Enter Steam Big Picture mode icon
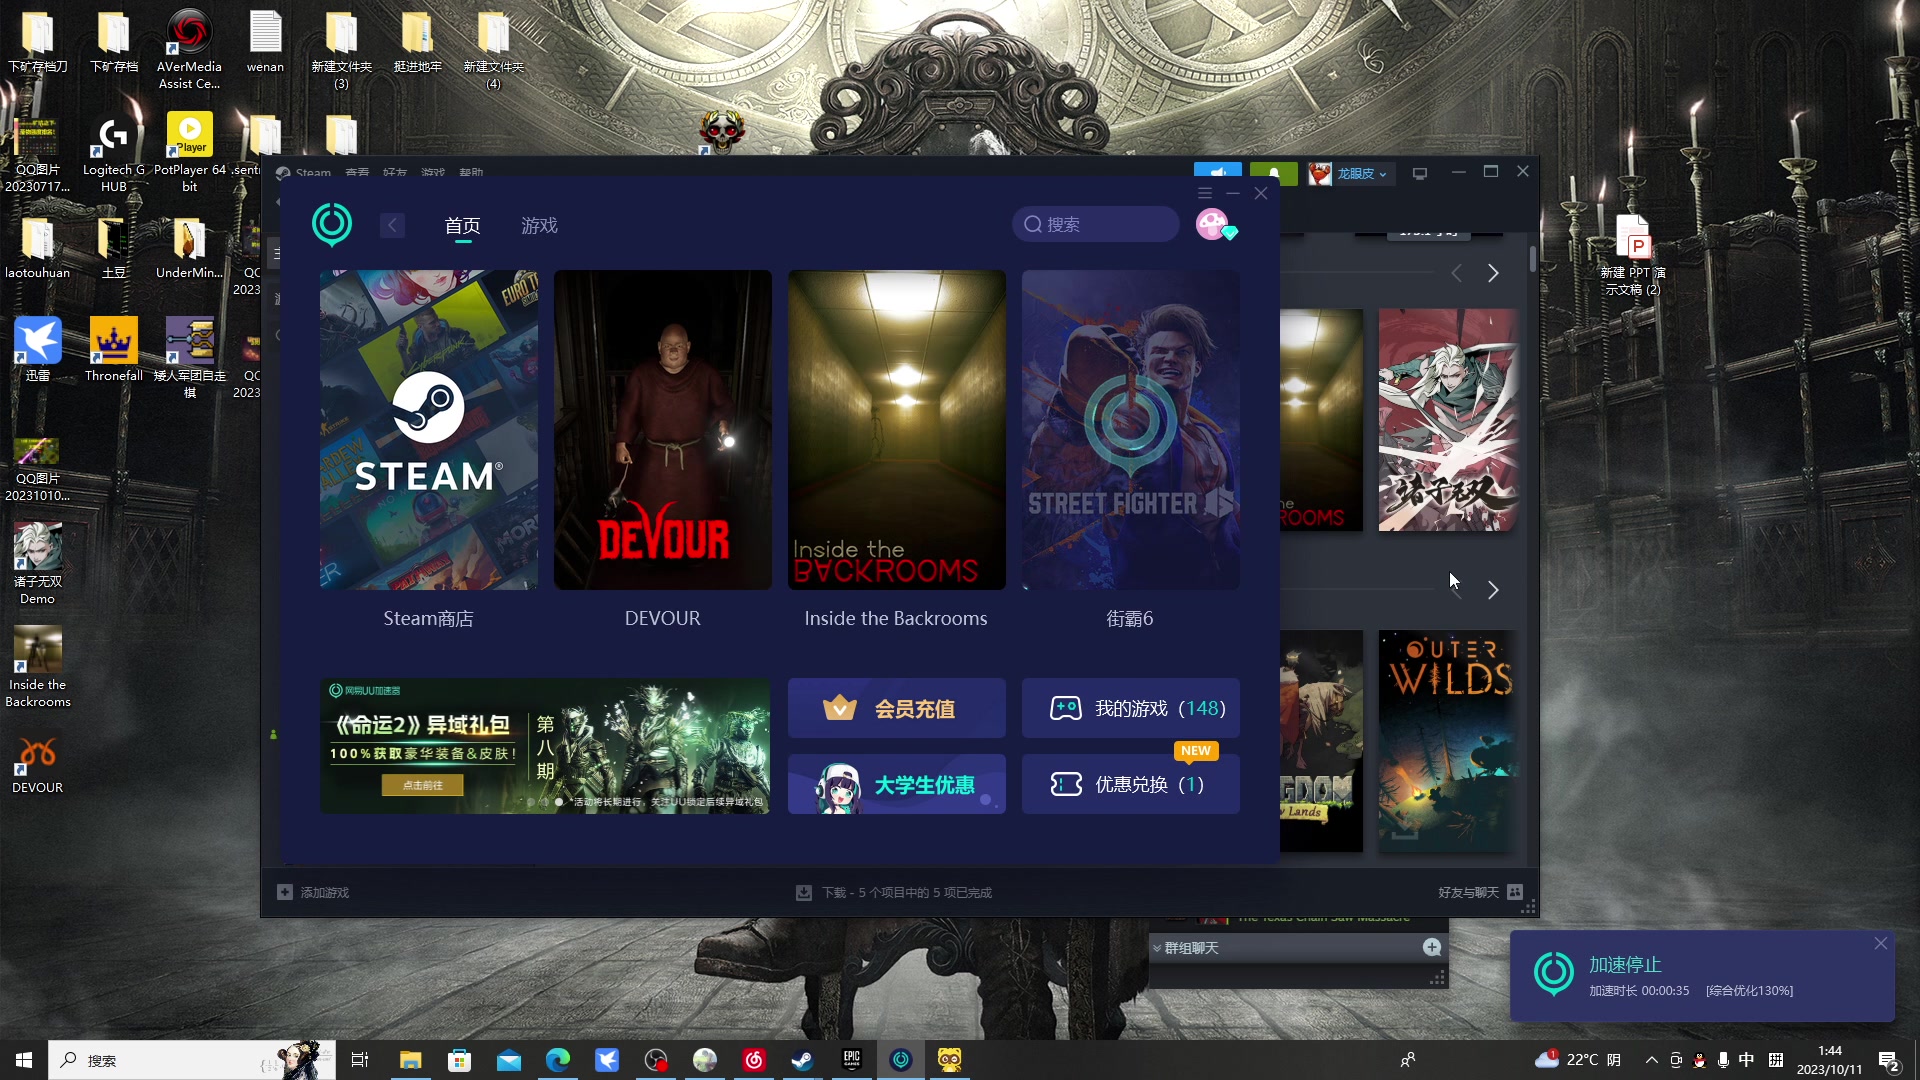 coord(1420,173)
